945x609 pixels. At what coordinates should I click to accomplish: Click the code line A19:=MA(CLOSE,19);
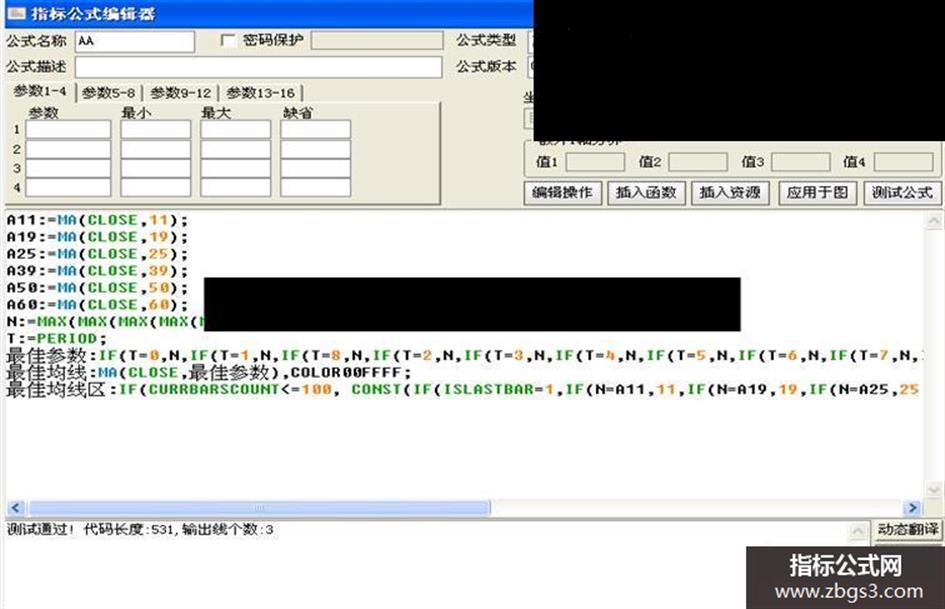tap(97, 237)
